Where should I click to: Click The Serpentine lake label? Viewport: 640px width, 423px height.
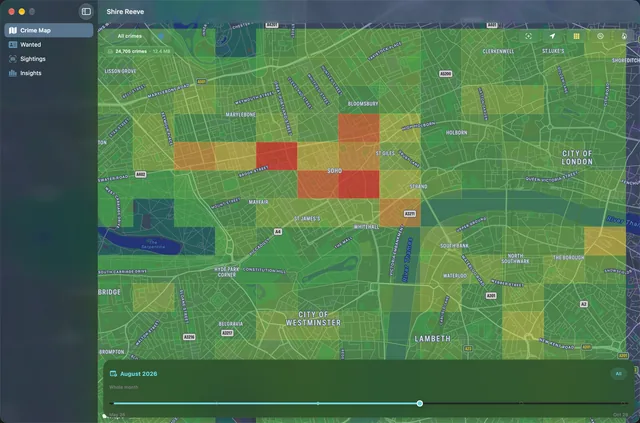click(x=153, y=245)
